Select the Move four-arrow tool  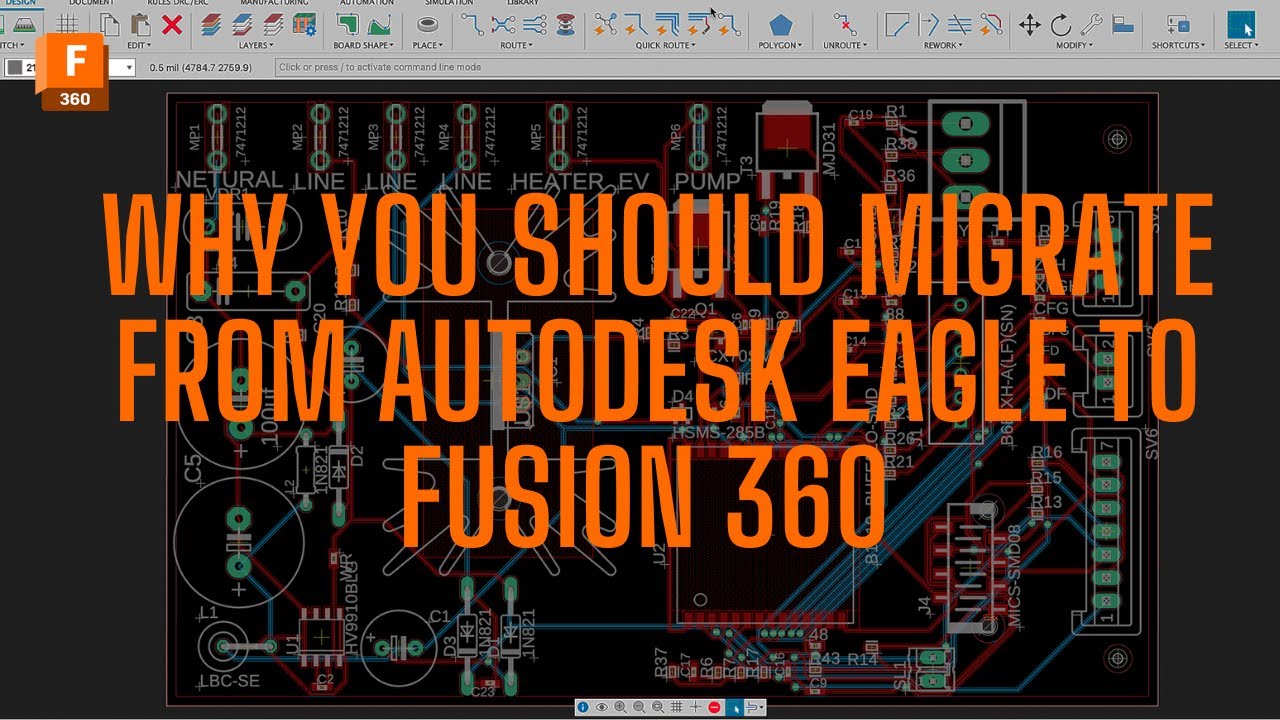coord(1029,25)
